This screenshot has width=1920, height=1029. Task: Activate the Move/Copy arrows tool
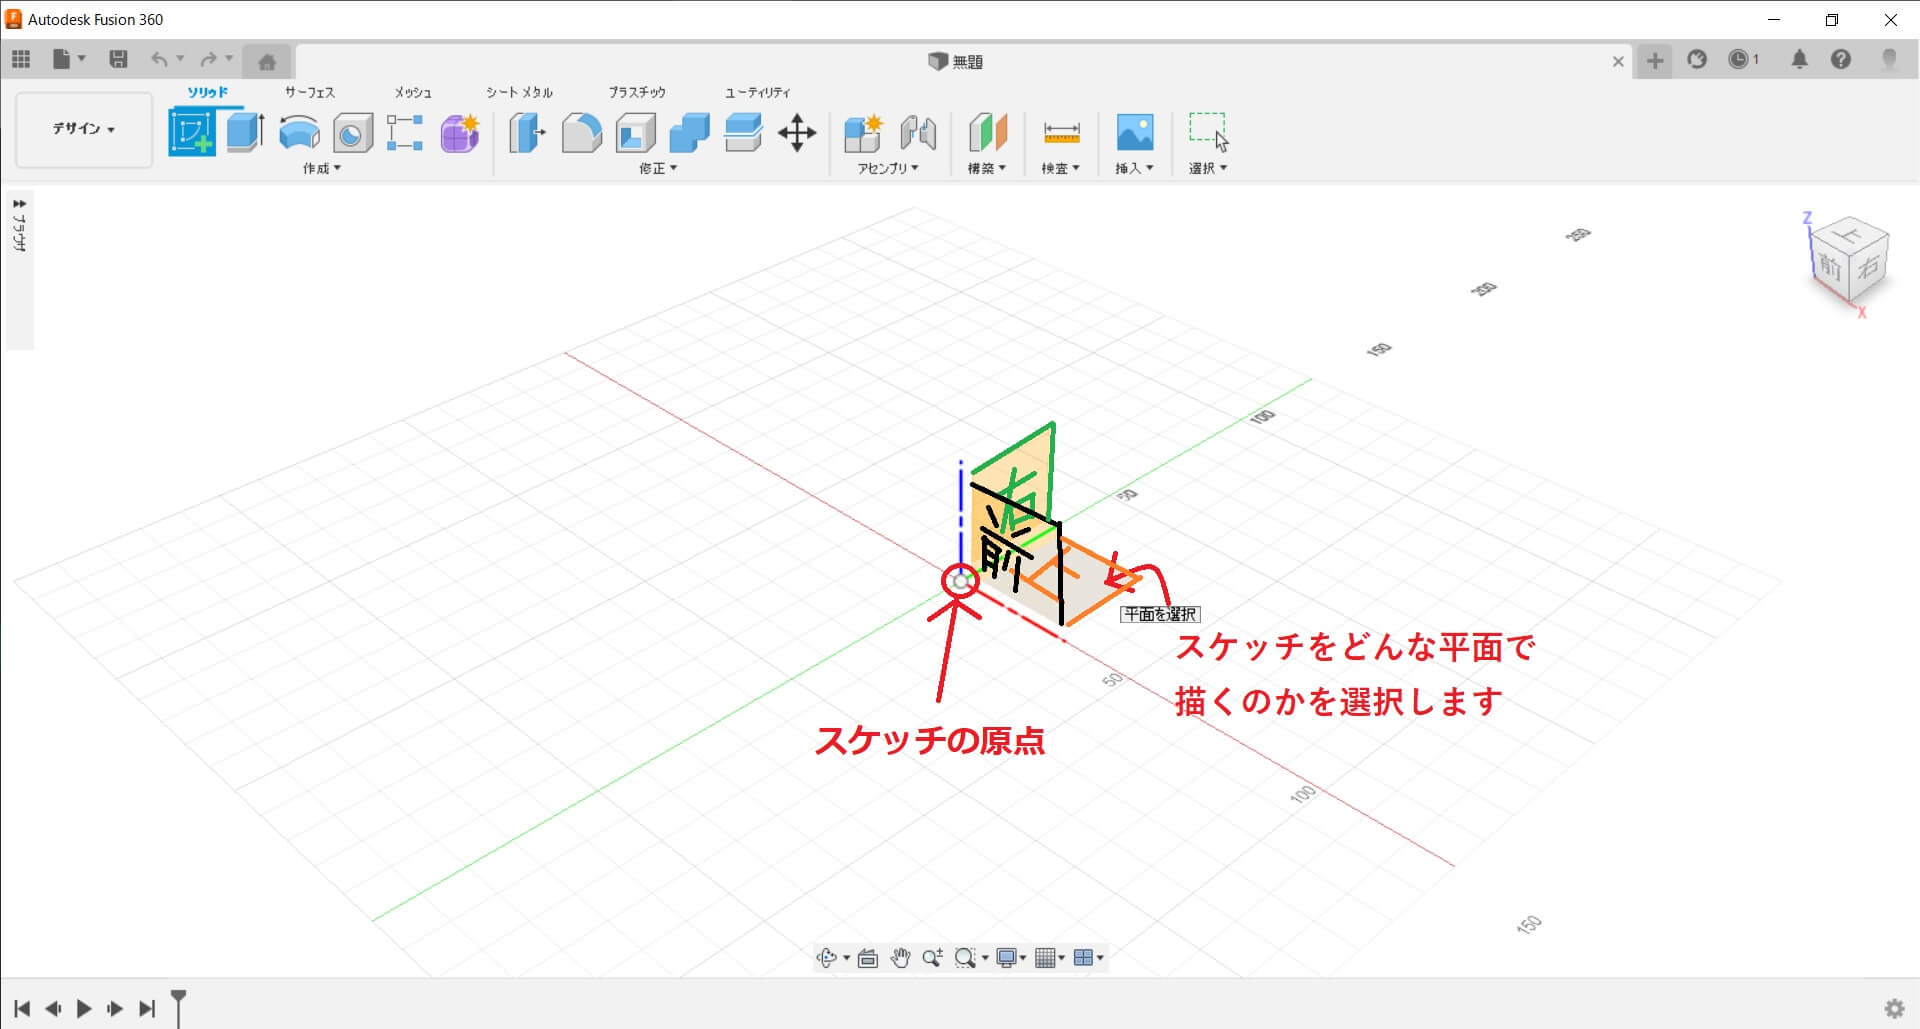point(797,133)
